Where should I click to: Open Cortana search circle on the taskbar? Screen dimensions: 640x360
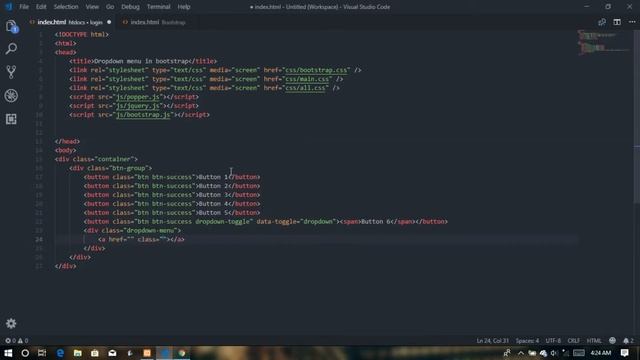[x=25, y=353]
